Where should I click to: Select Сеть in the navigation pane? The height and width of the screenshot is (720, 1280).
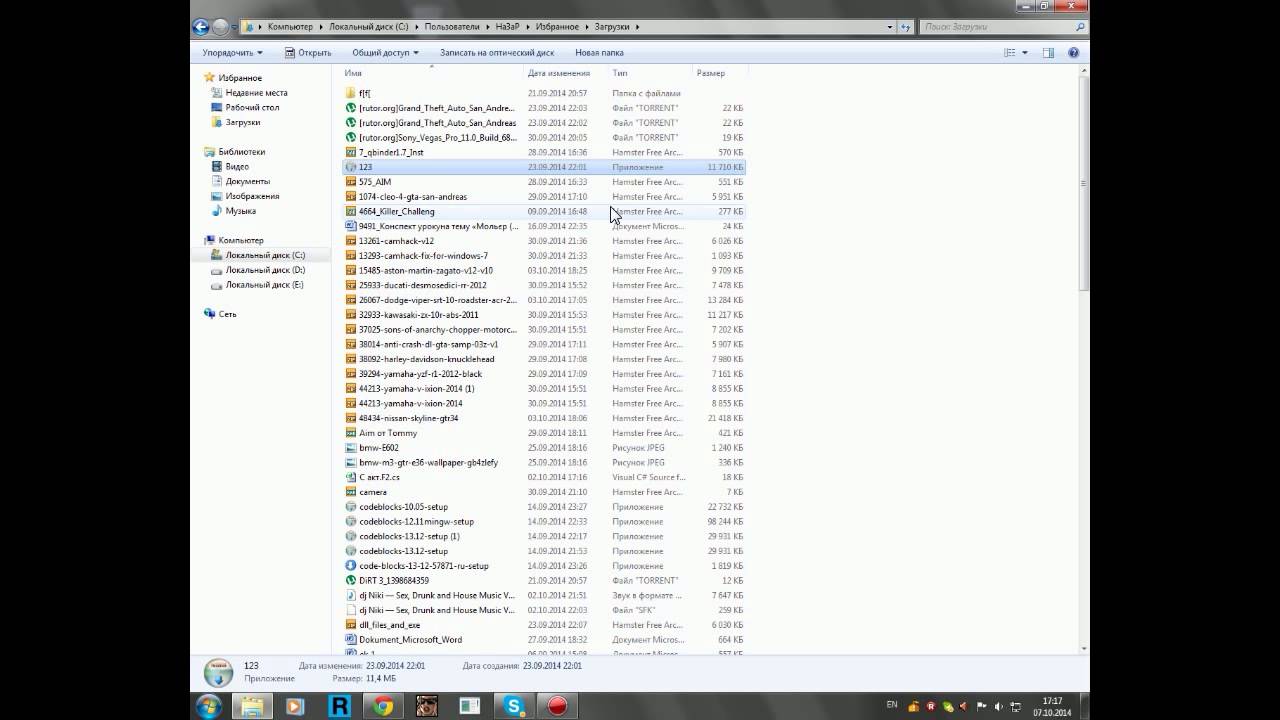(x=227, y=314)
